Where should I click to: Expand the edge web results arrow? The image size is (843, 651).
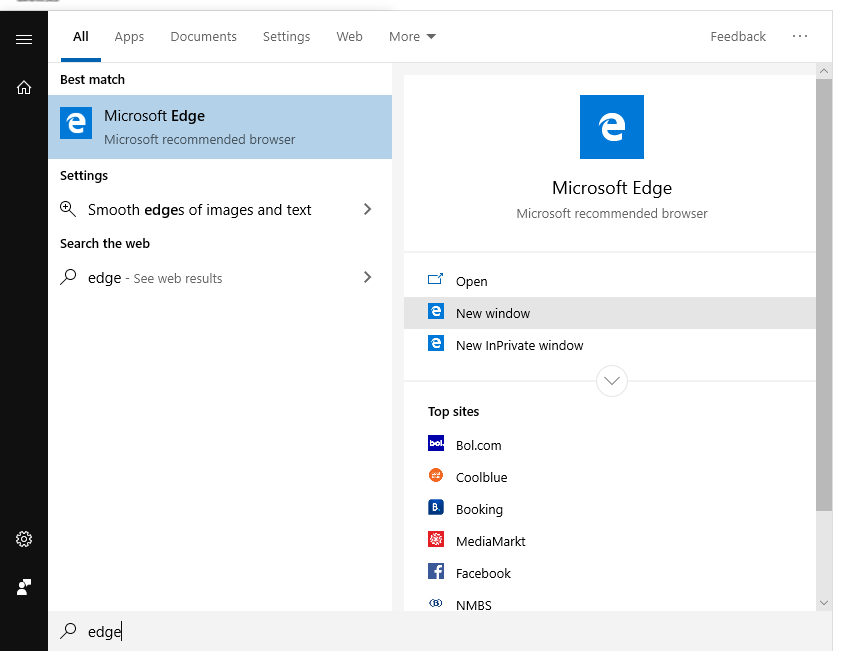click(367, 277)
